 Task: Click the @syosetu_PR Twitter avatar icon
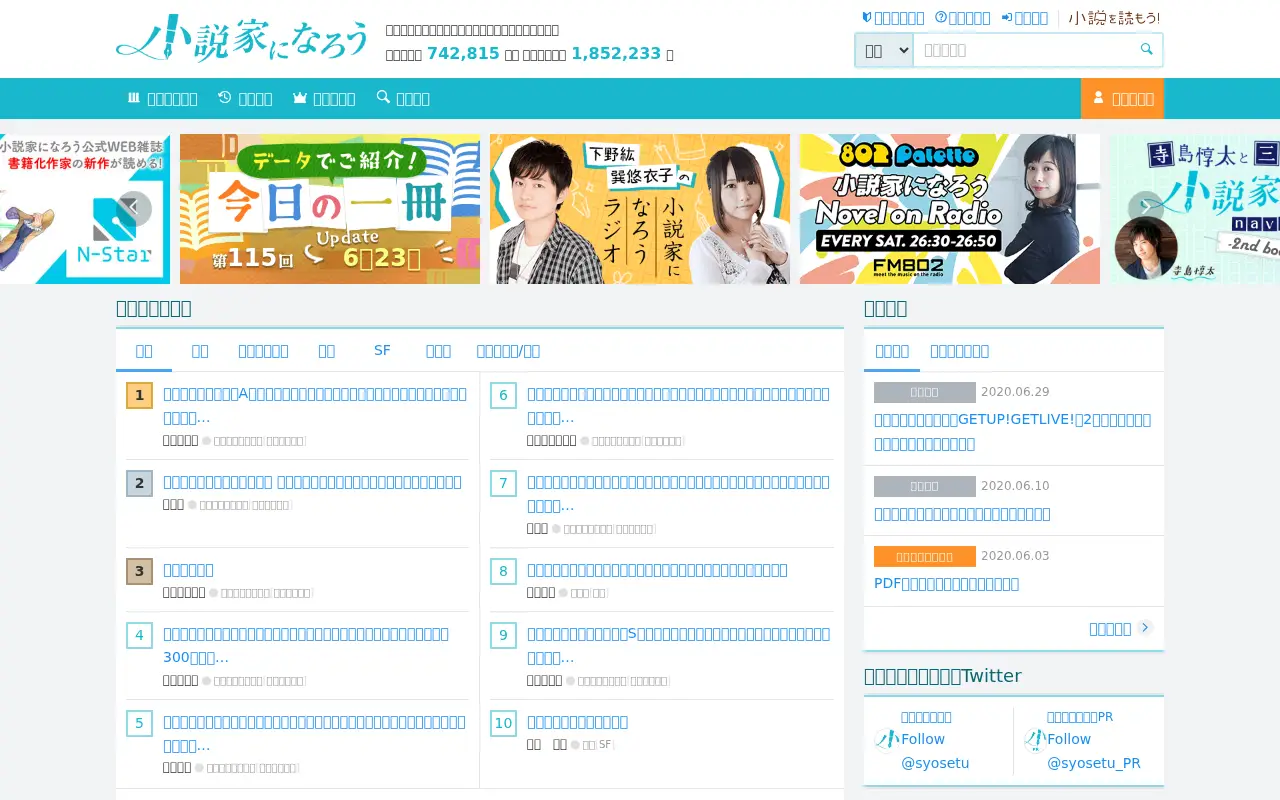pyautogui.click(x=1034, y=739)
